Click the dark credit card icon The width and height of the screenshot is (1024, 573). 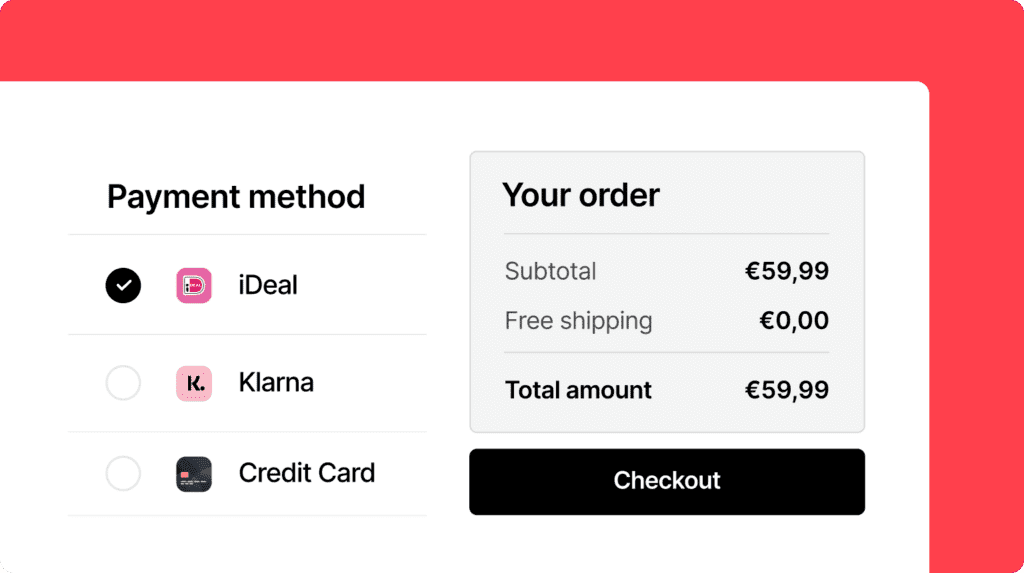pyautogui.click(x=194, y=474)
